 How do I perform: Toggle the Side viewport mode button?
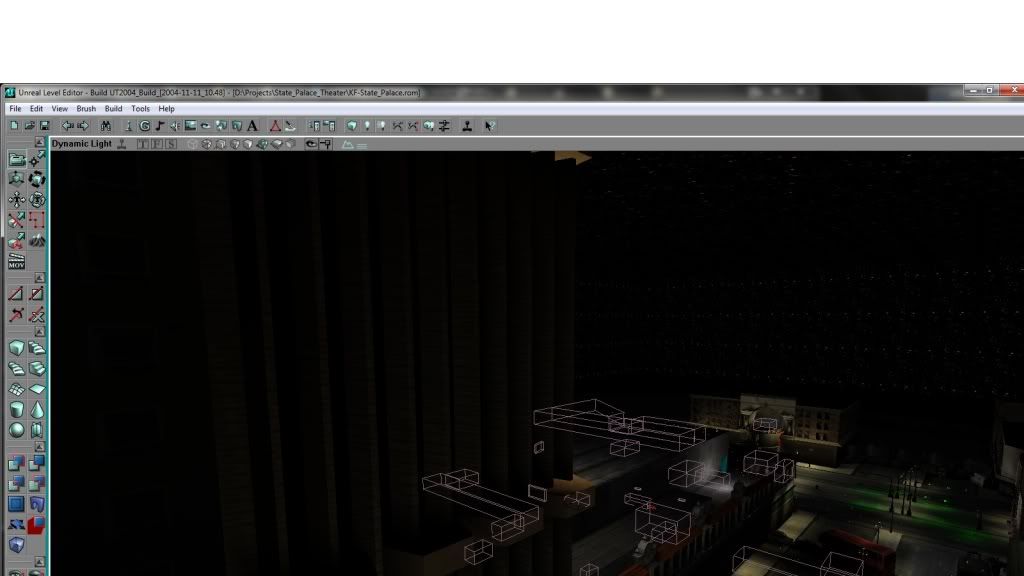171,144
